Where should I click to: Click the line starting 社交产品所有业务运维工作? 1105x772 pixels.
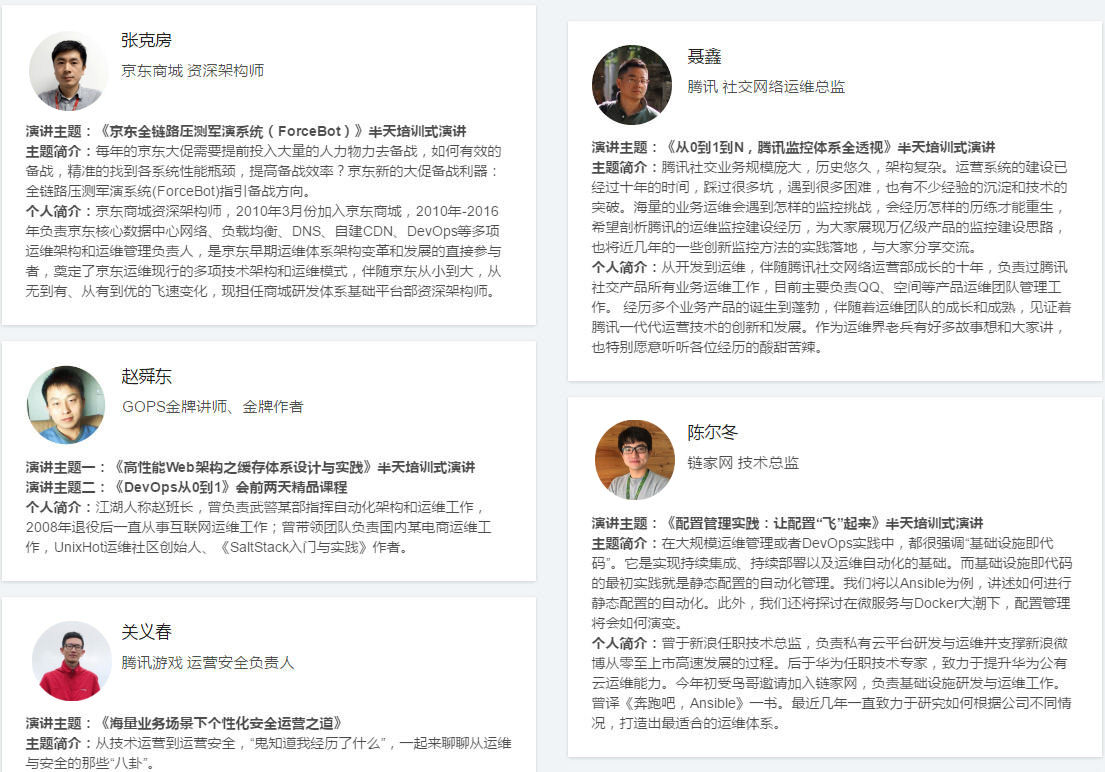coord(826,287)
